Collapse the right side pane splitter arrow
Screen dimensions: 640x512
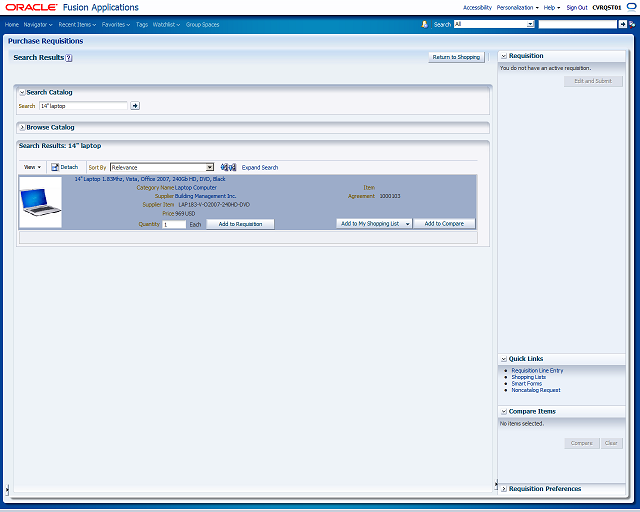[x=496, y=485]
